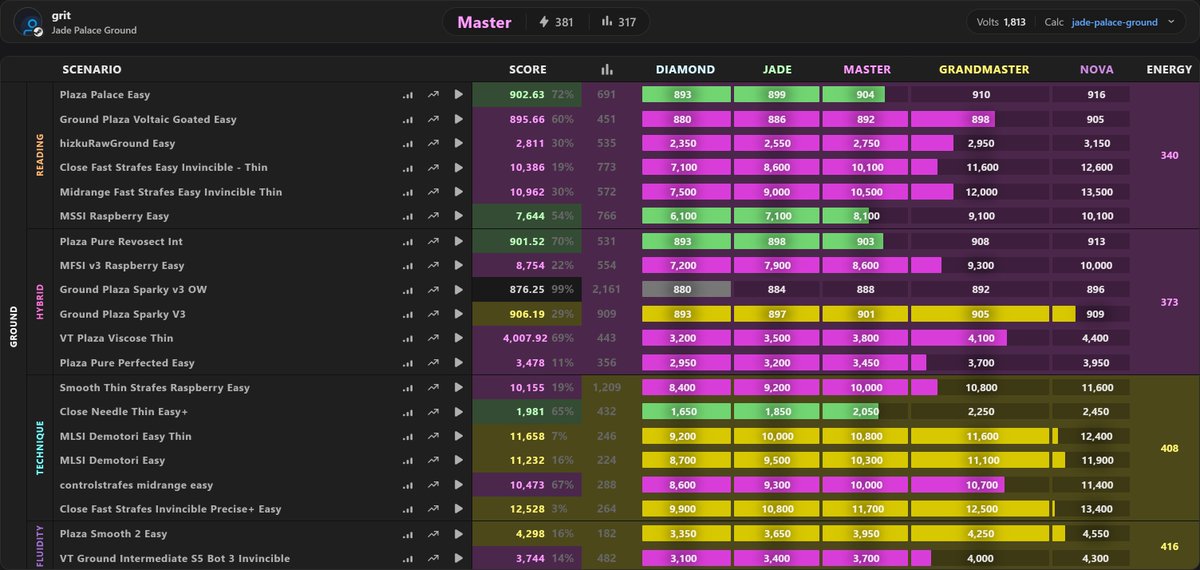Viewport: 1200px width, 570px height.
Task: Show trend chart for hizkuRawGround Easy
Action: pos(433,143)
